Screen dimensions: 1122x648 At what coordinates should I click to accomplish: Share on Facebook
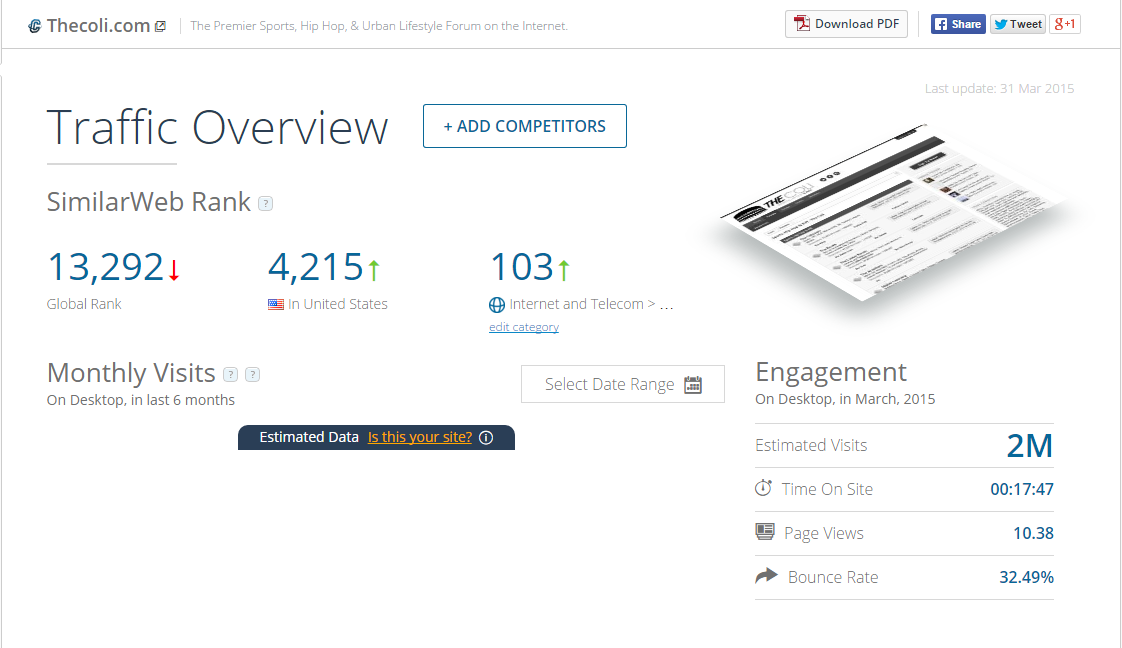[x=957, y=24]
